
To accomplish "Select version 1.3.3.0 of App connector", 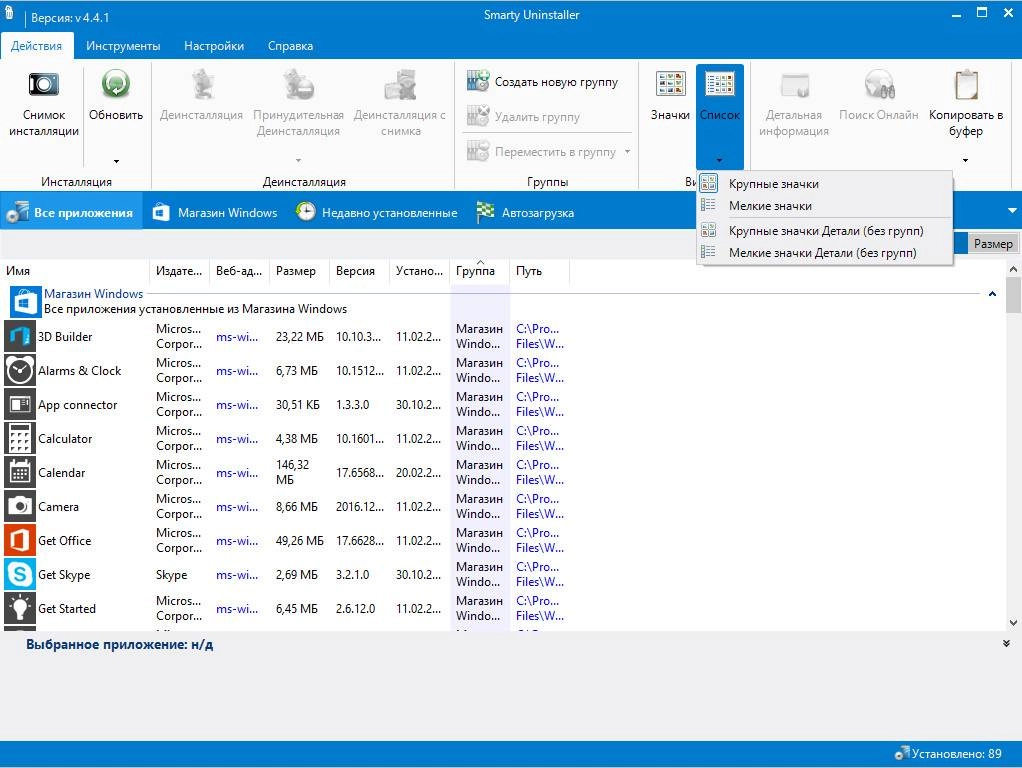I will click(x=353, y=404).
